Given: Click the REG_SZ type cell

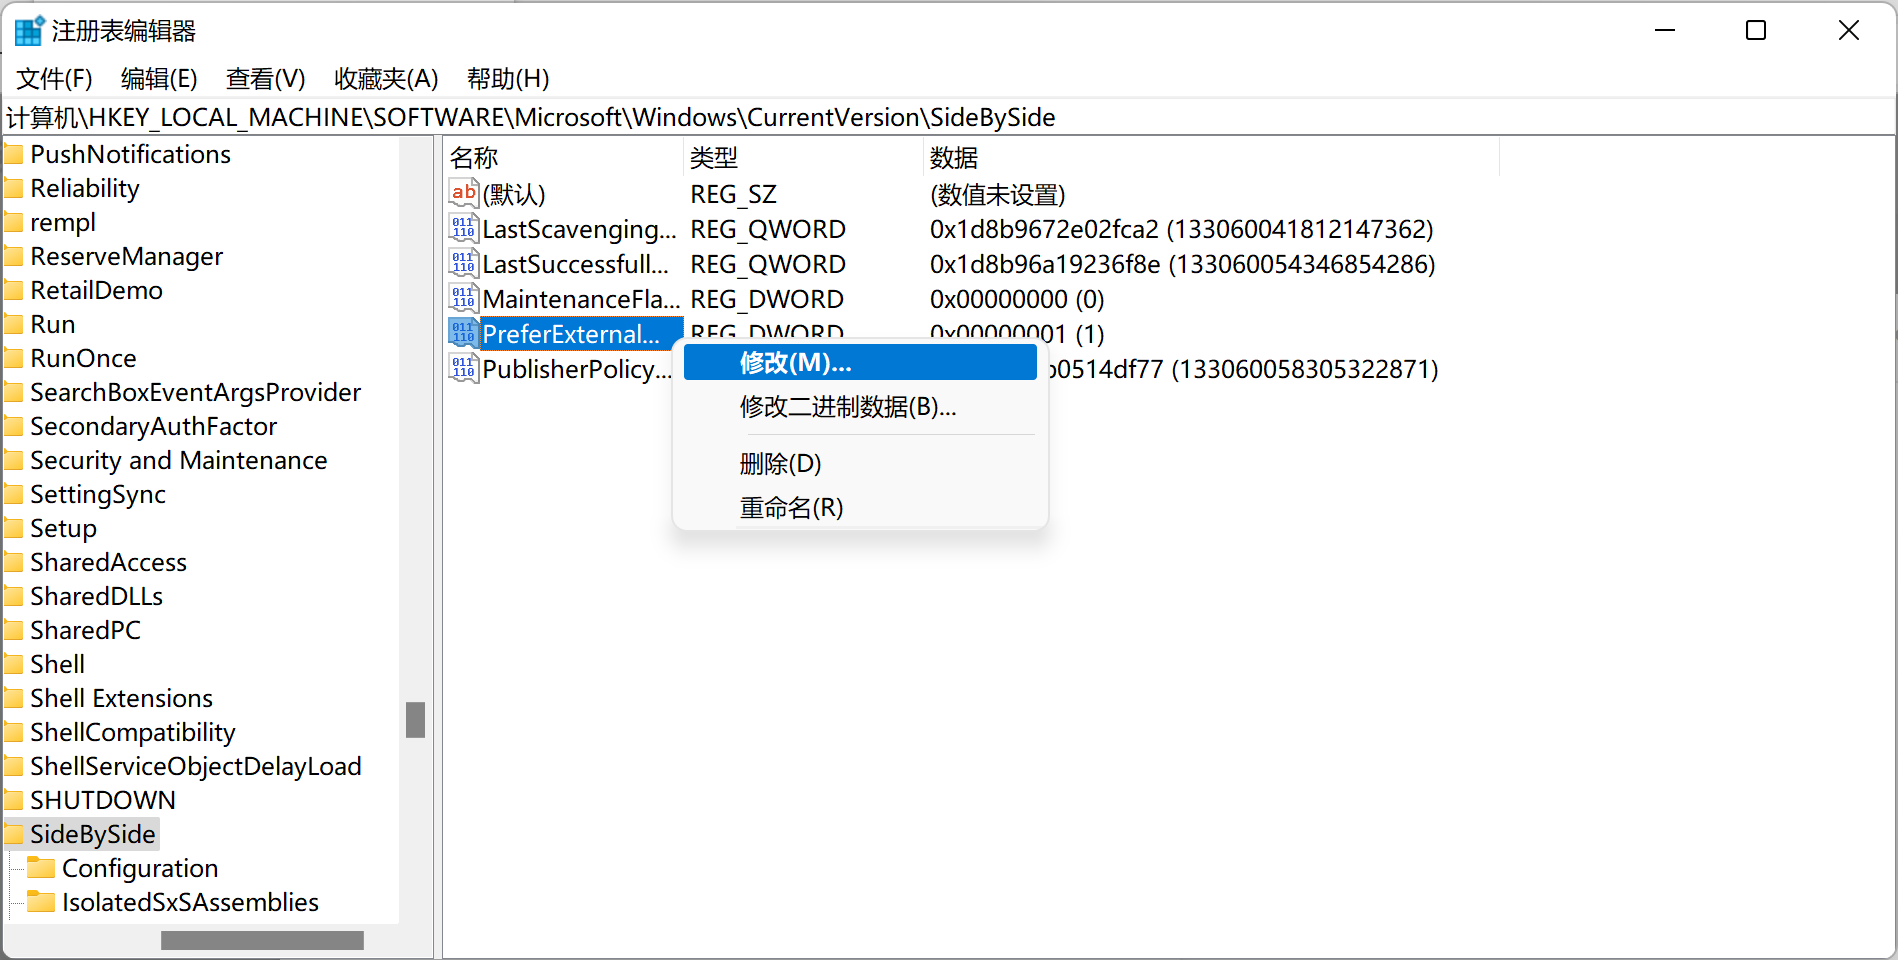Looking at the screenshot, I should coord(733,194).
